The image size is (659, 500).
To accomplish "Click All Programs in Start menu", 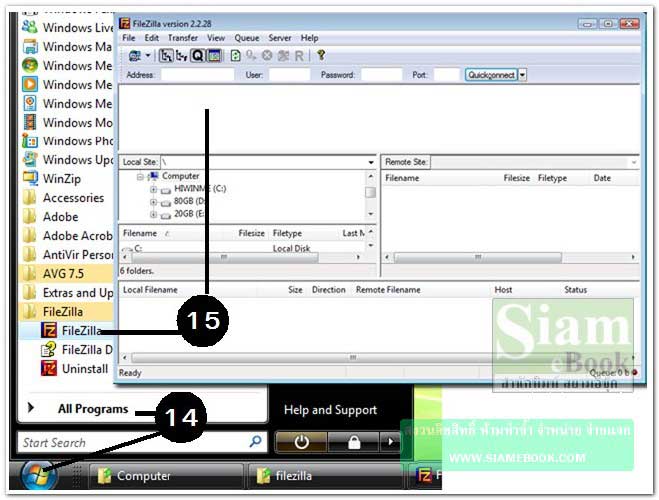I will (93, 409).
